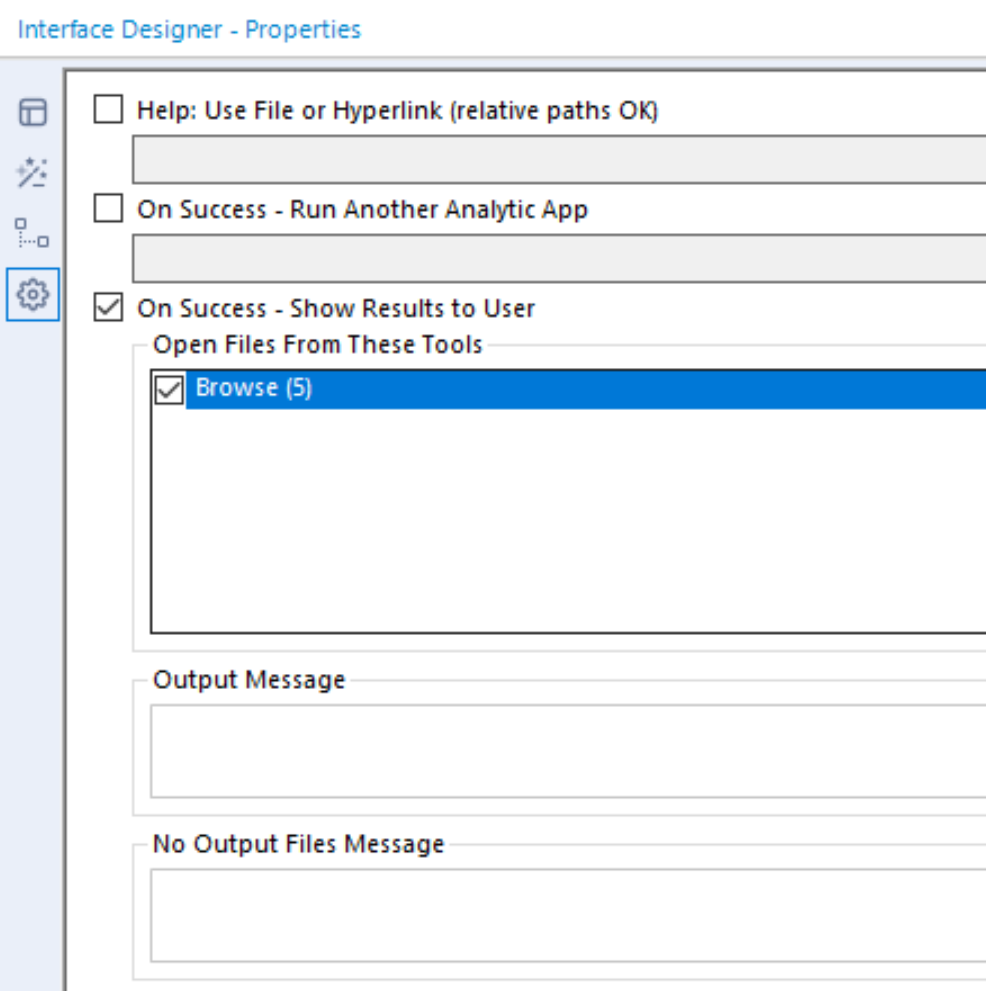986x991 pixels.
Task: Click inside the No Output Files Message box
Action: pyautogui.click(x=568, y=915)
